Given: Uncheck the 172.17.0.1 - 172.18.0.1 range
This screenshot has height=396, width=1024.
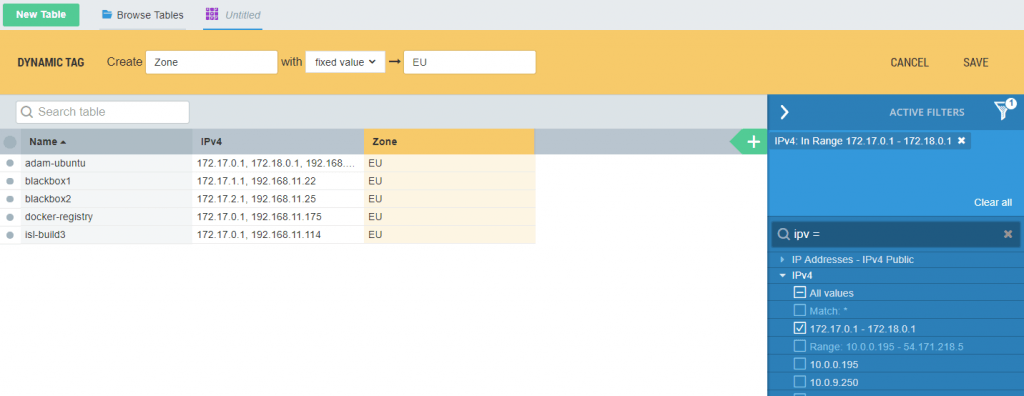Looking at the screenshot, I should coord(800,328).
